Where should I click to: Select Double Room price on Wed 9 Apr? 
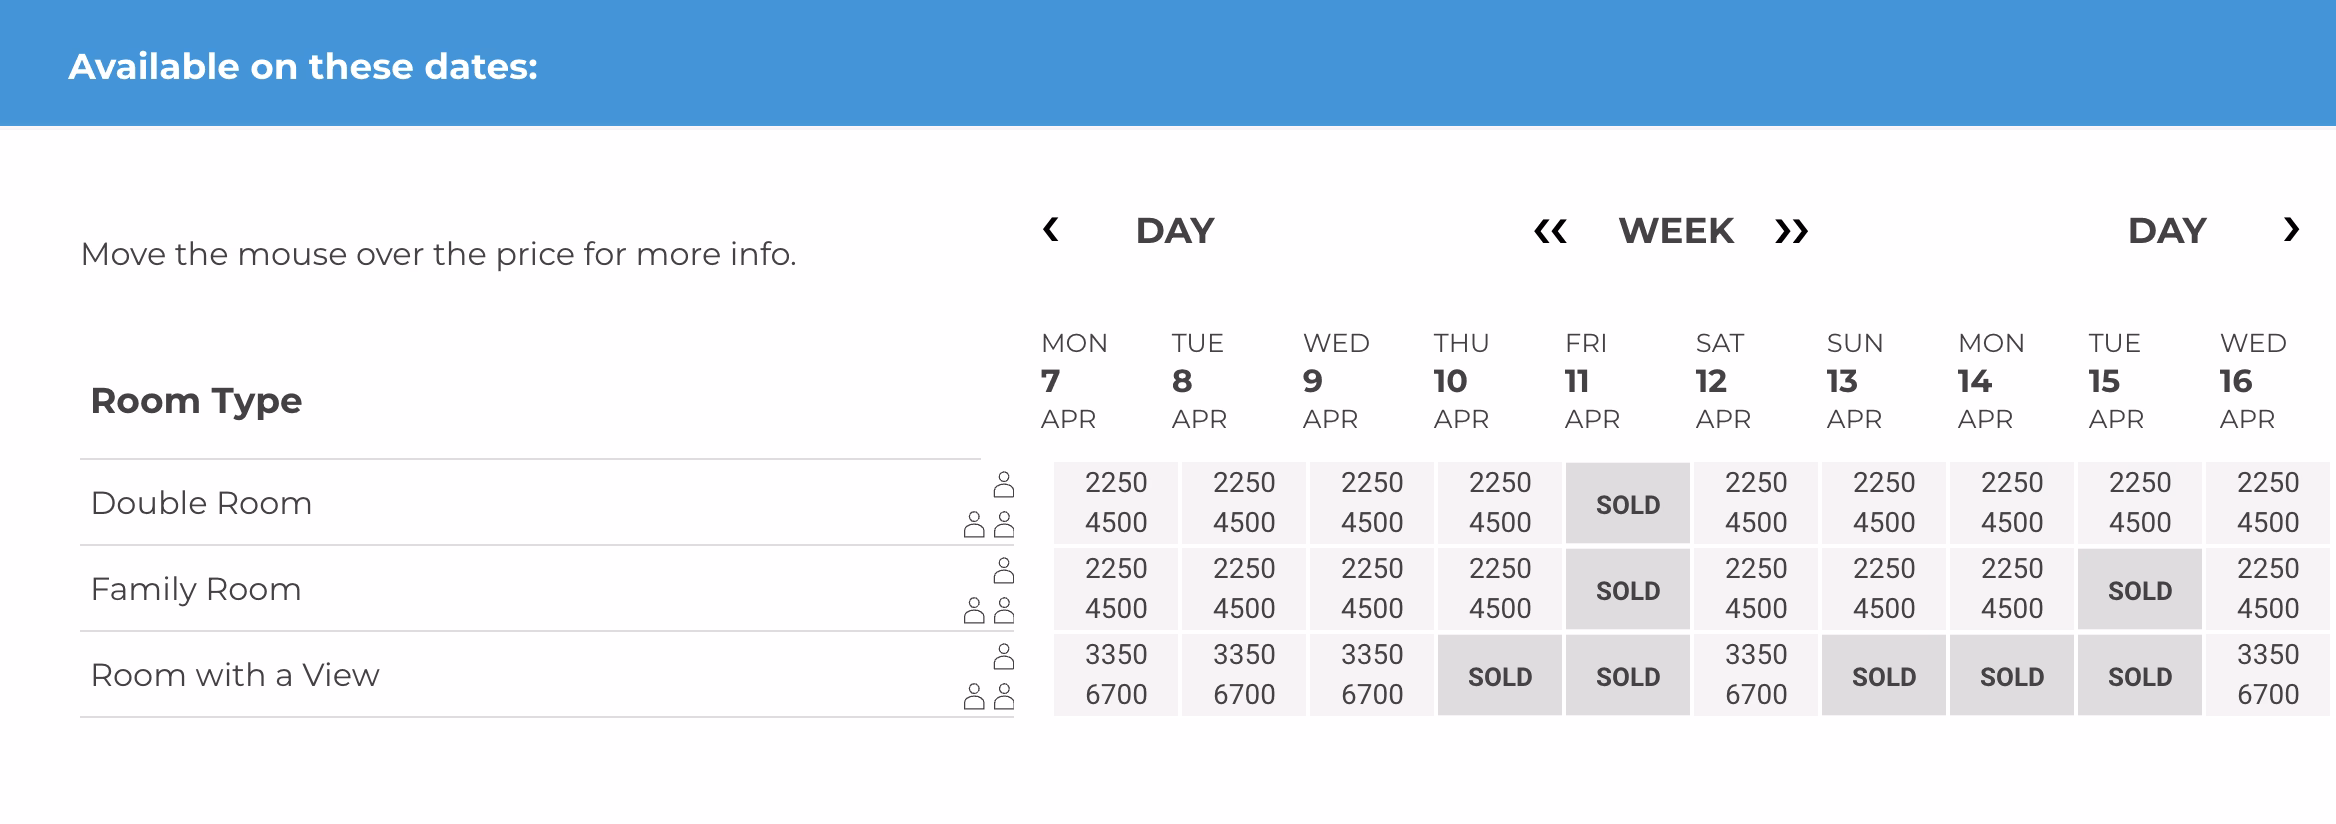click(1372, 503)
